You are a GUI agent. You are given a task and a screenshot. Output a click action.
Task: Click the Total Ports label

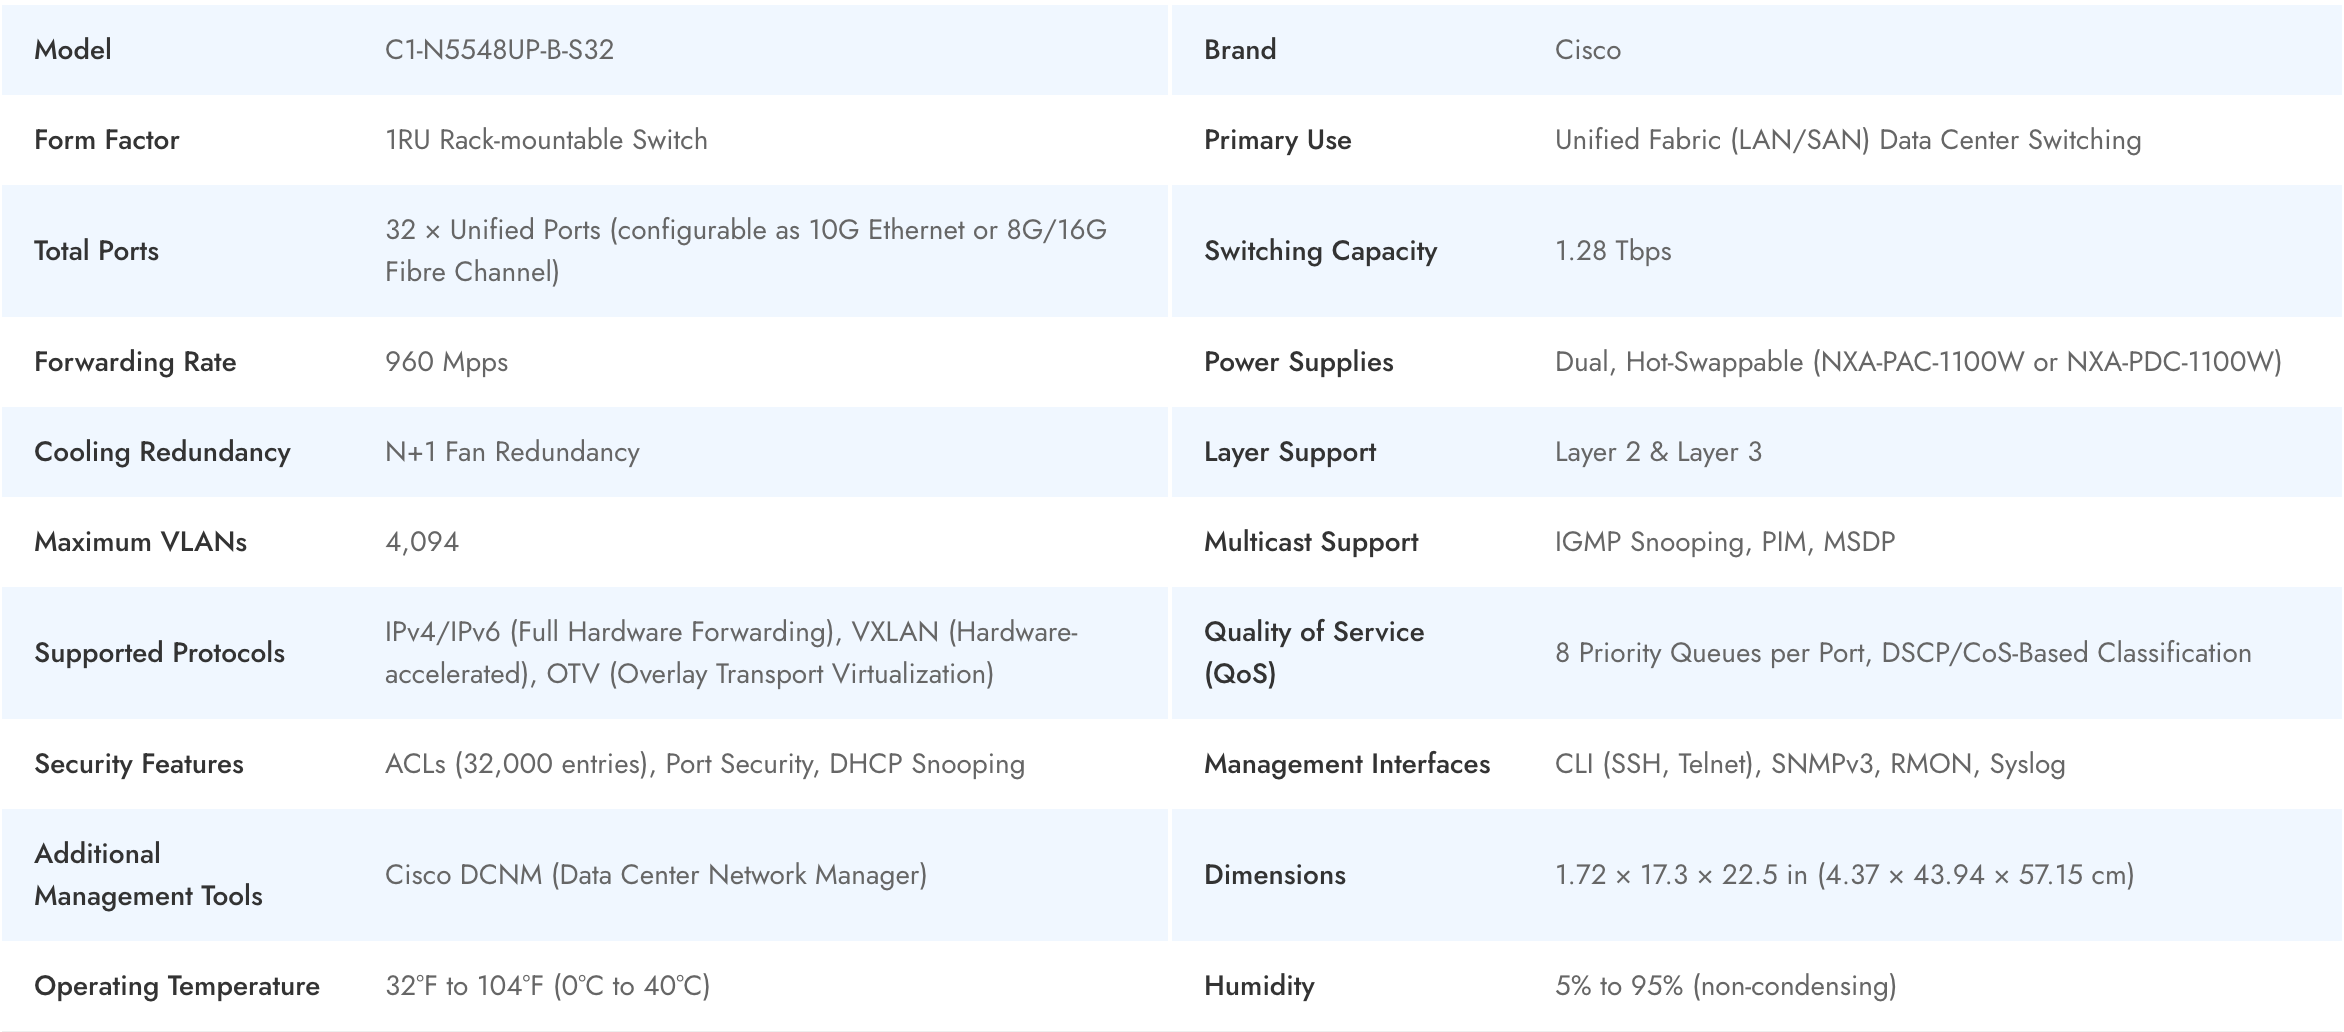click(97, 251)
